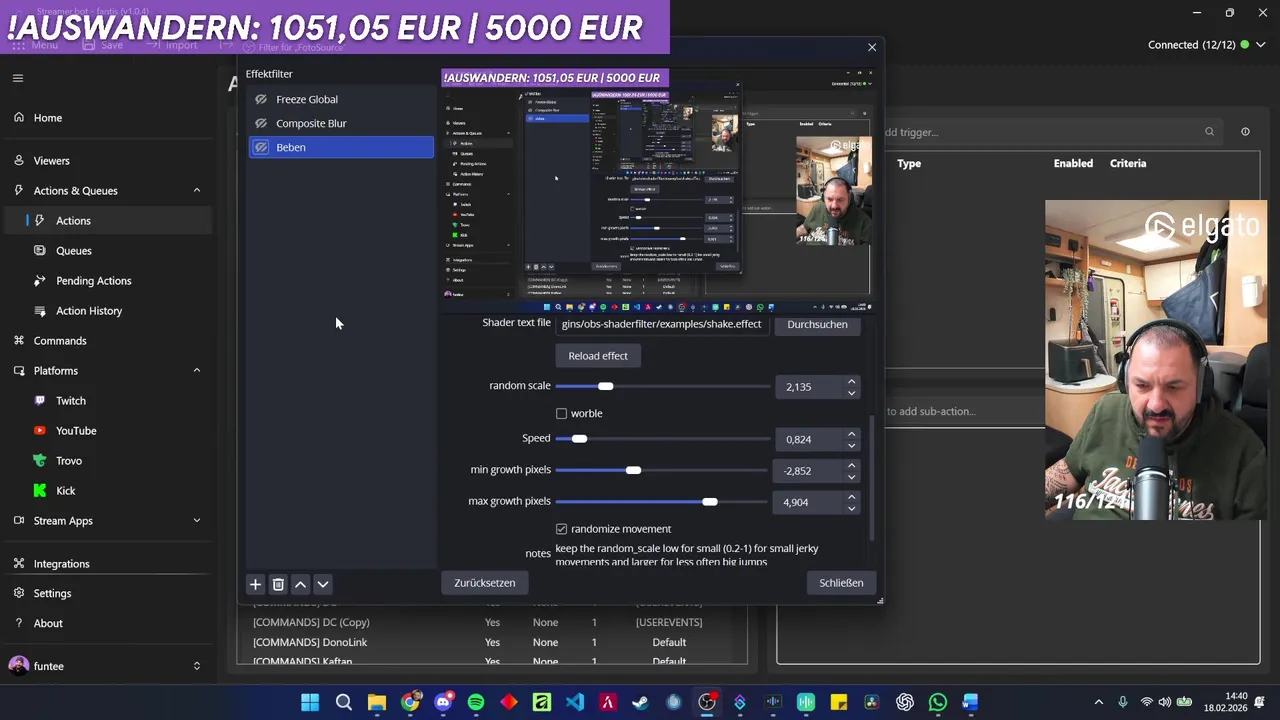Viewport: 1280px width, 720px height.
Task: Decrease max growth pixels with down stepper
Action: [x=851, y=508]
